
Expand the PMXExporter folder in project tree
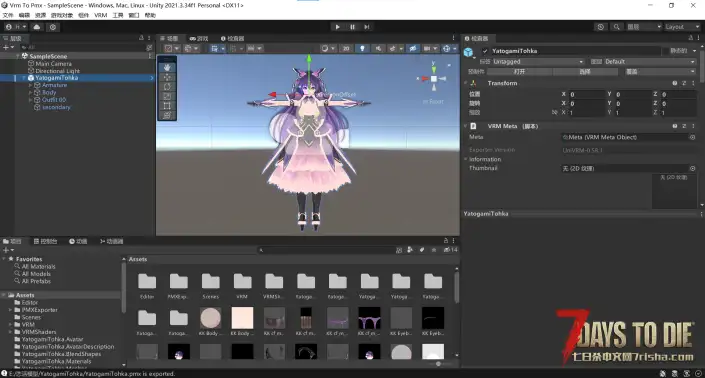[x=10, y=310]
